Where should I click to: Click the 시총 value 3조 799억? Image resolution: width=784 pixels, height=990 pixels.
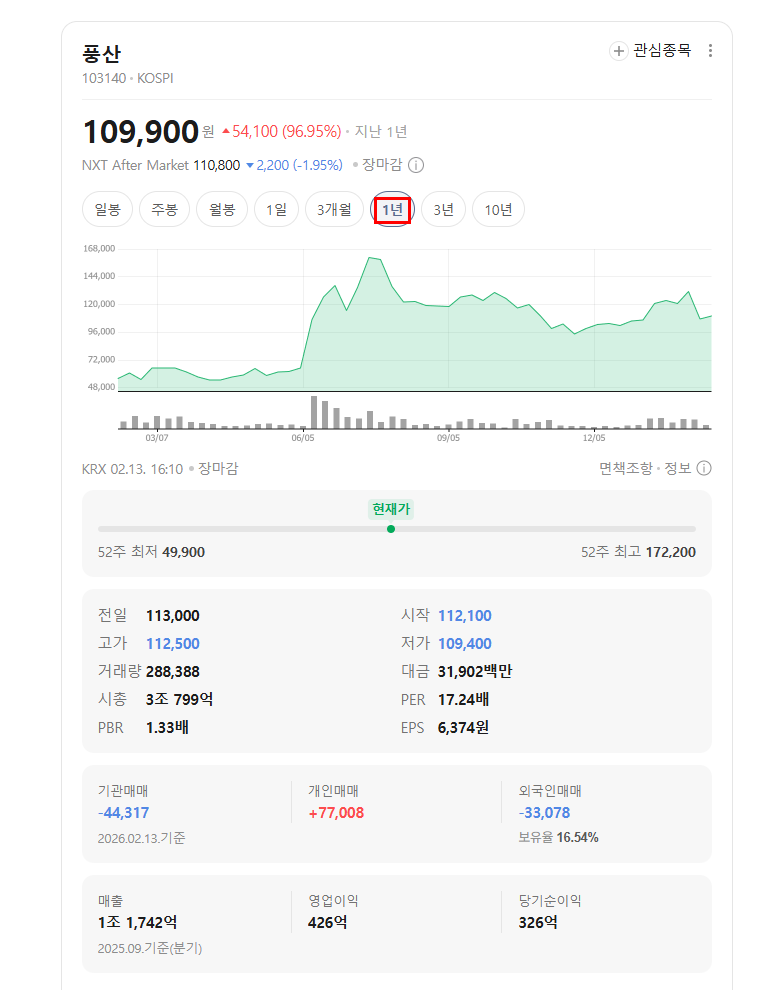179,699
